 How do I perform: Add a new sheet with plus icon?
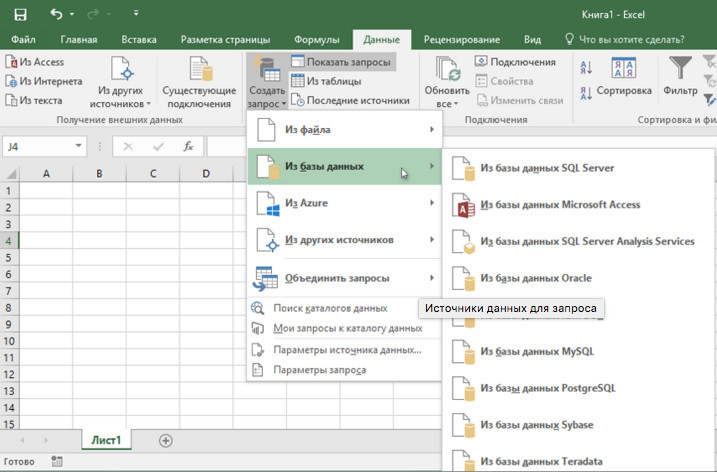[x=166, y=440]
